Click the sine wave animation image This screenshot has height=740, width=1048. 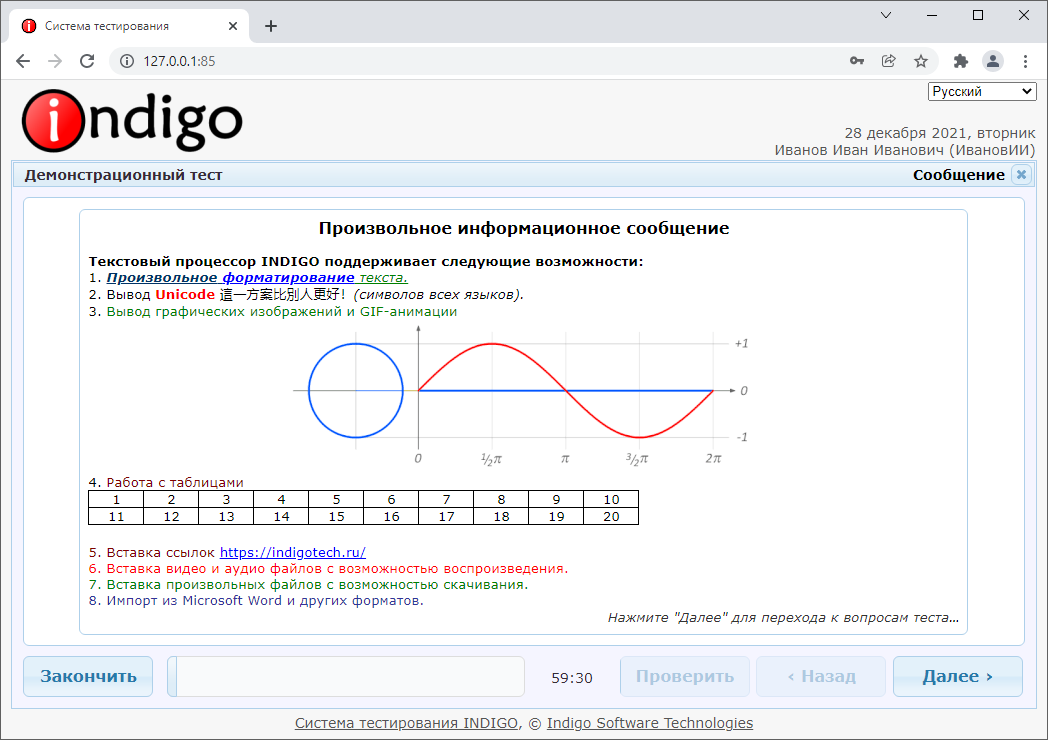(522, 396)
